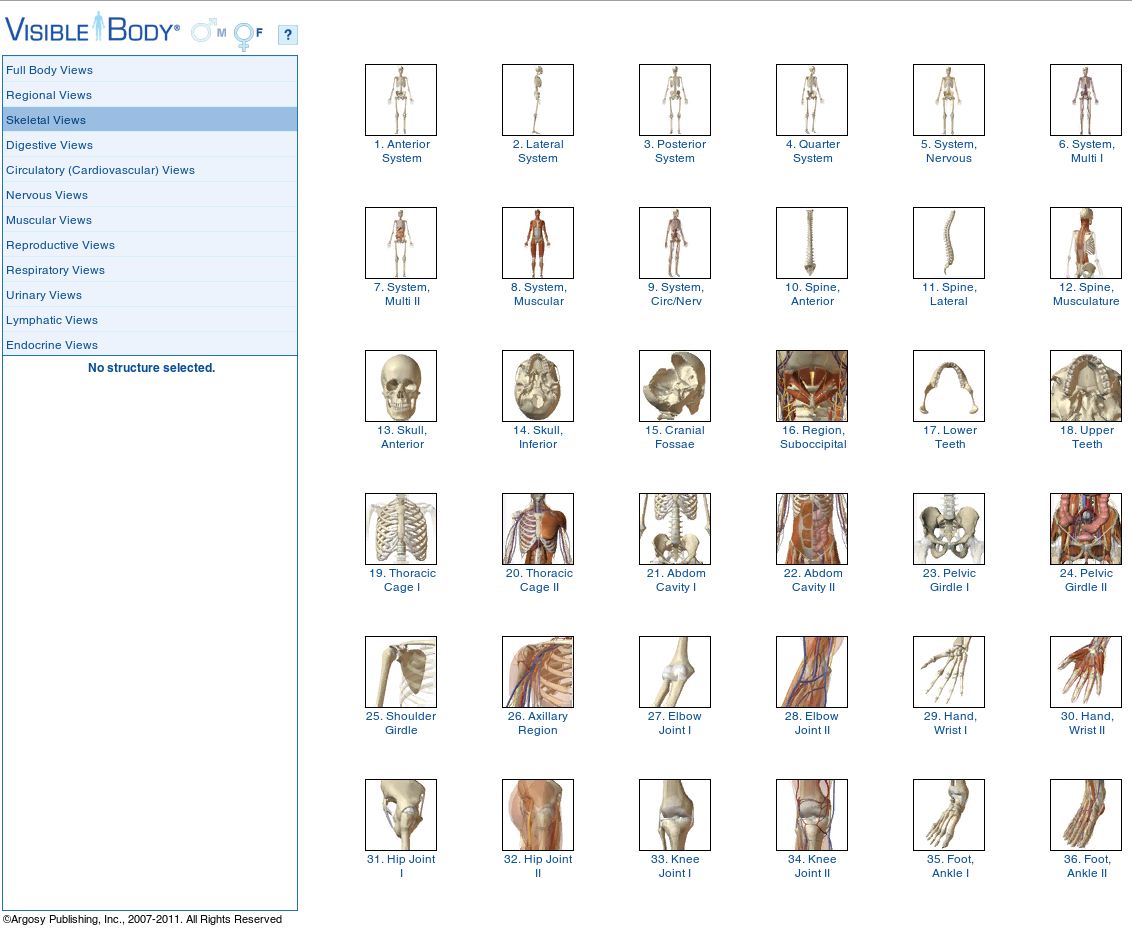Open the Foot, Ankle II view
The height and width of the screenshot is (931, 1132).
pos(1085,814)
